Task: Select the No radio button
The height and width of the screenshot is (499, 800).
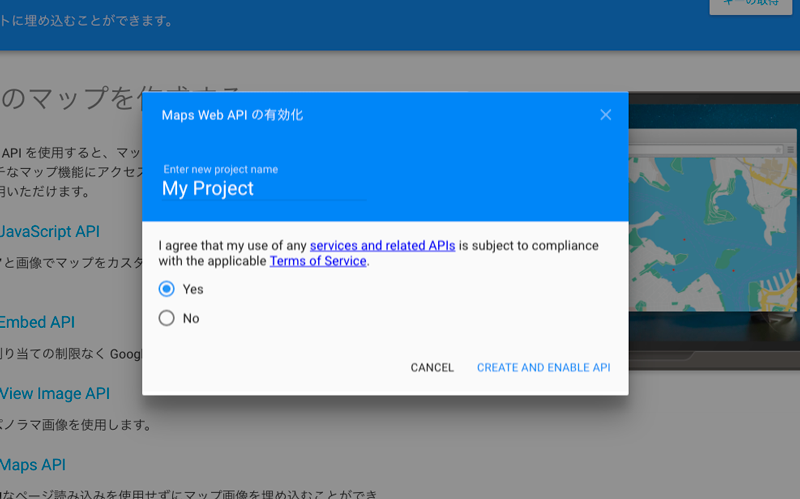Action: click(166, 318)
